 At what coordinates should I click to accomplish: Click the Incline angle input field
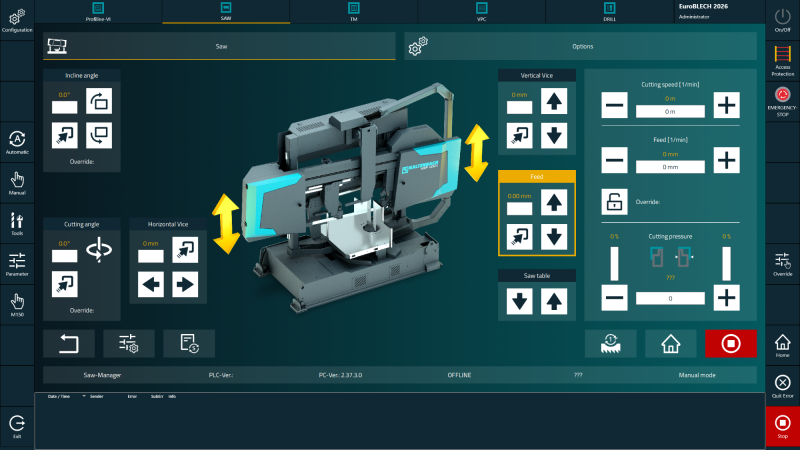pyautogui.click(x=64, y=107)
